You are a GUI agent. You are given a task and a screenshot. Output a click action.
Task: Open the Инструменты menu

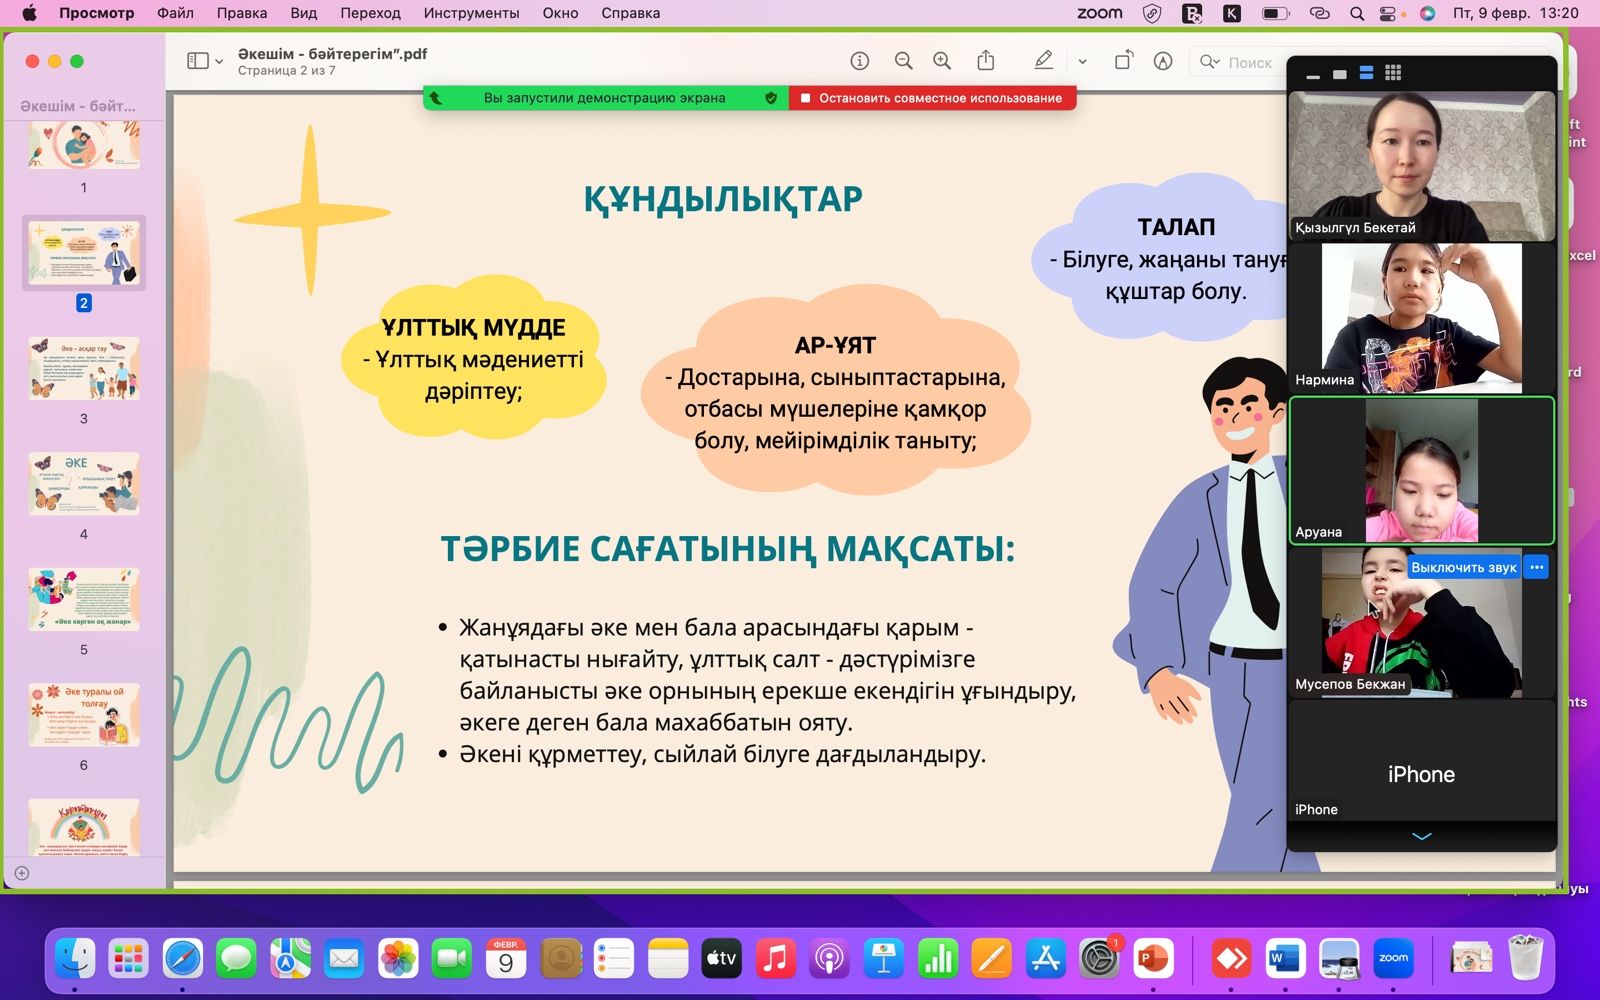pyautogui.click(x=471, y=13)
